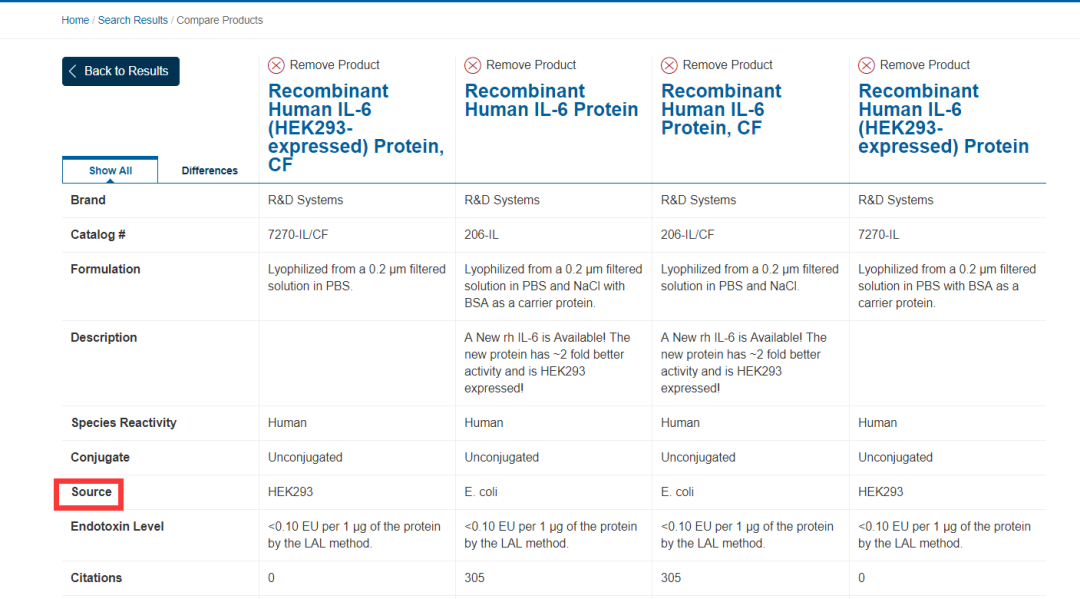Click the 206-IL/CF catalog number cell

click(x=687, y=235)
